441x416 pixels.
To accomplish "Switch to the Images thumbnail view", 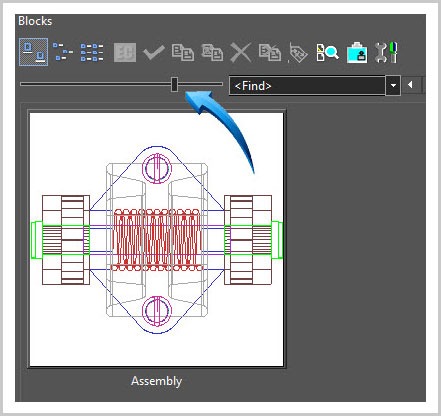I will (33, 52).
